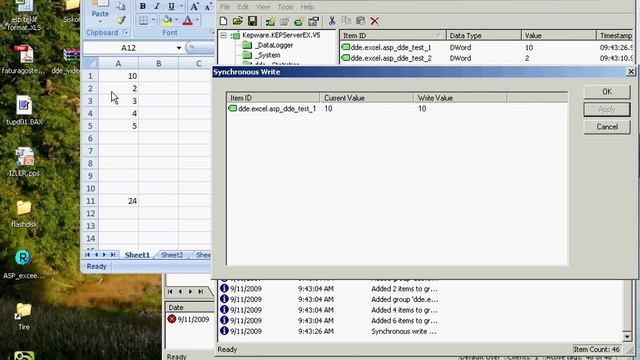Screen dimensions: 640x360
Task: Open the Edit menu in OPC client
Action: [x=243, y=7]
